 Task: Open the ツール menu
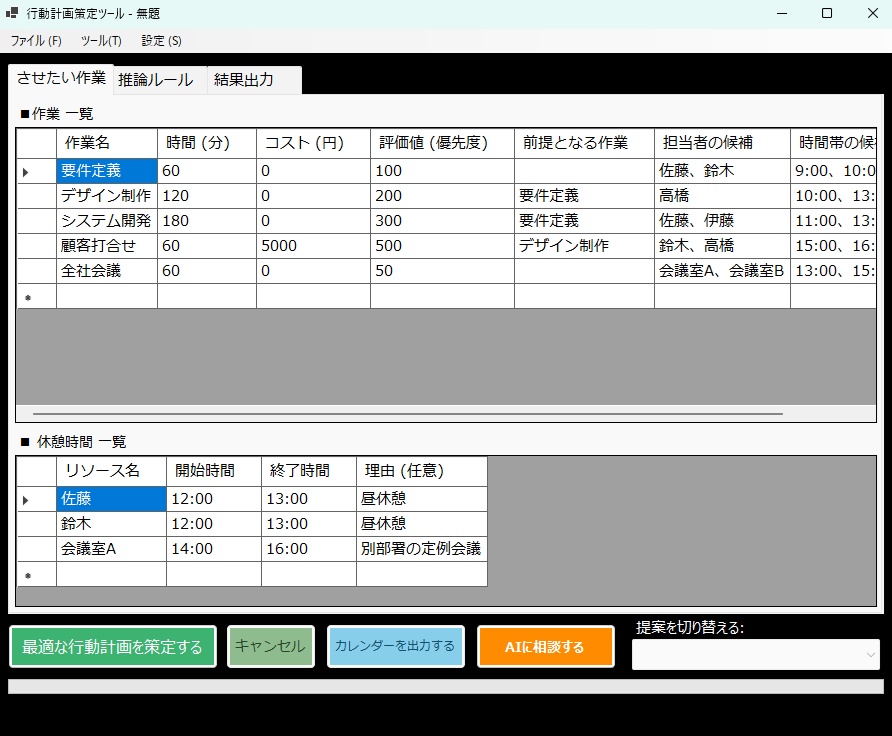[x=98, y=40]
